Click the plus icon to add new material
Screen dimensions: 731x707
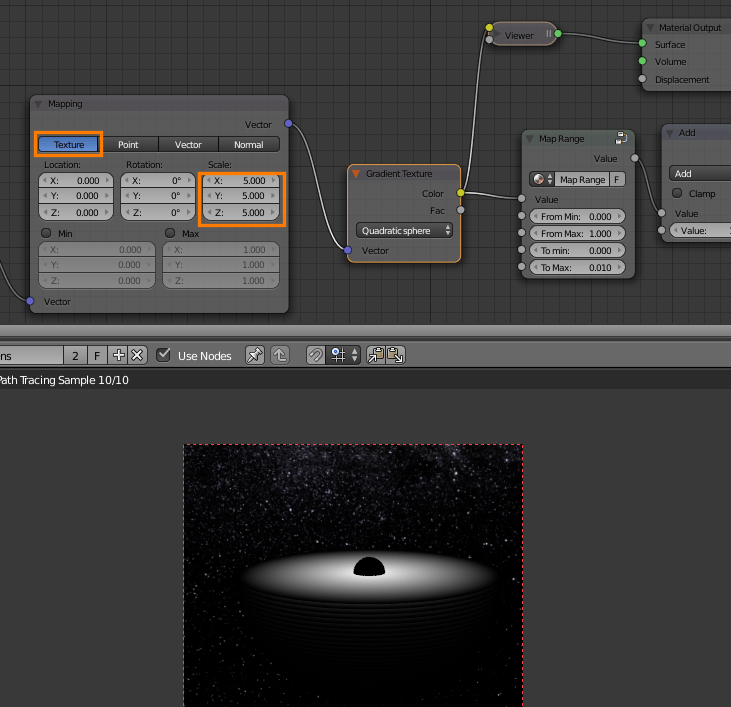click(x=119, y=355)
